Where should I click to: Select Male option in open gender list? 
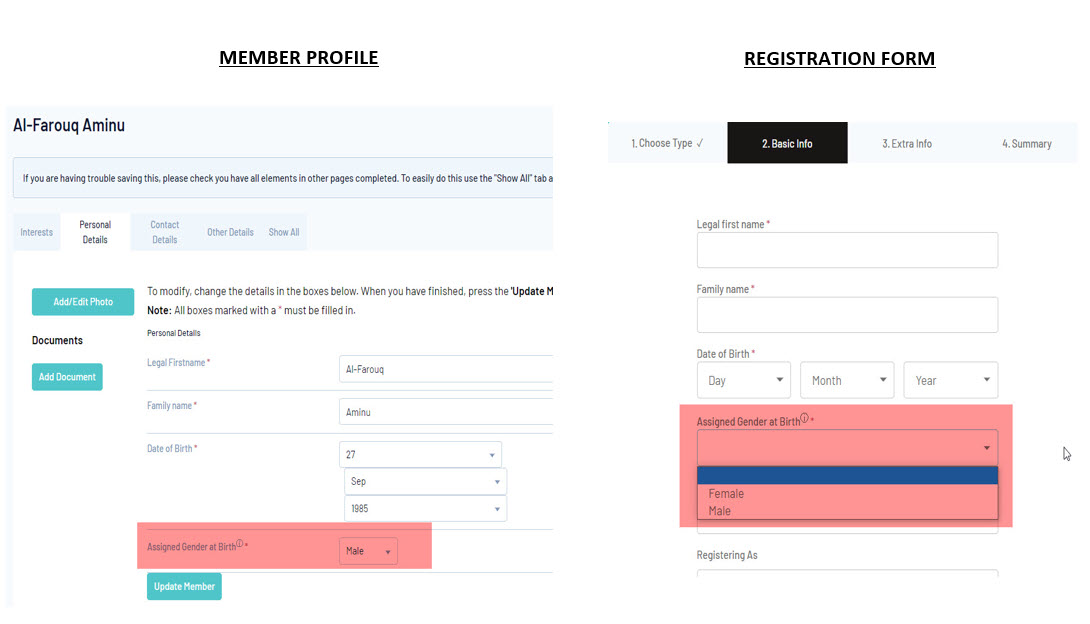[x=720, y=511]
